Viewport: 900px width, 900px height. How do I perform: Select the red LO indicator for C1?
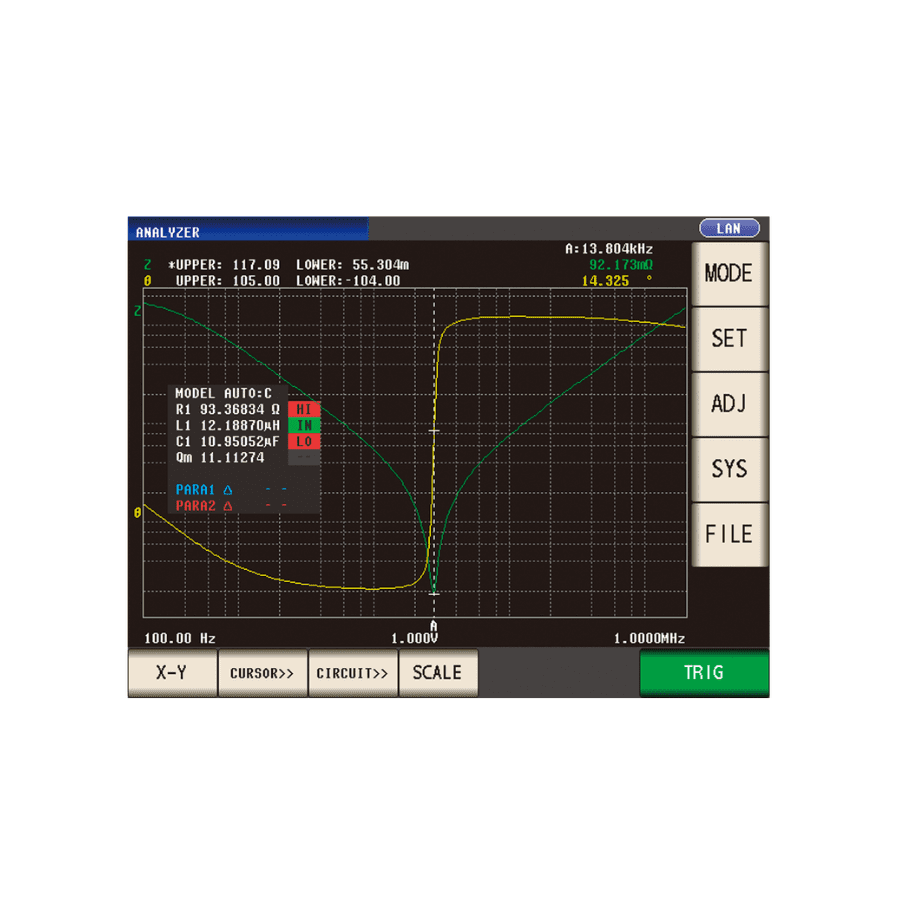click(x=304, y=442)
